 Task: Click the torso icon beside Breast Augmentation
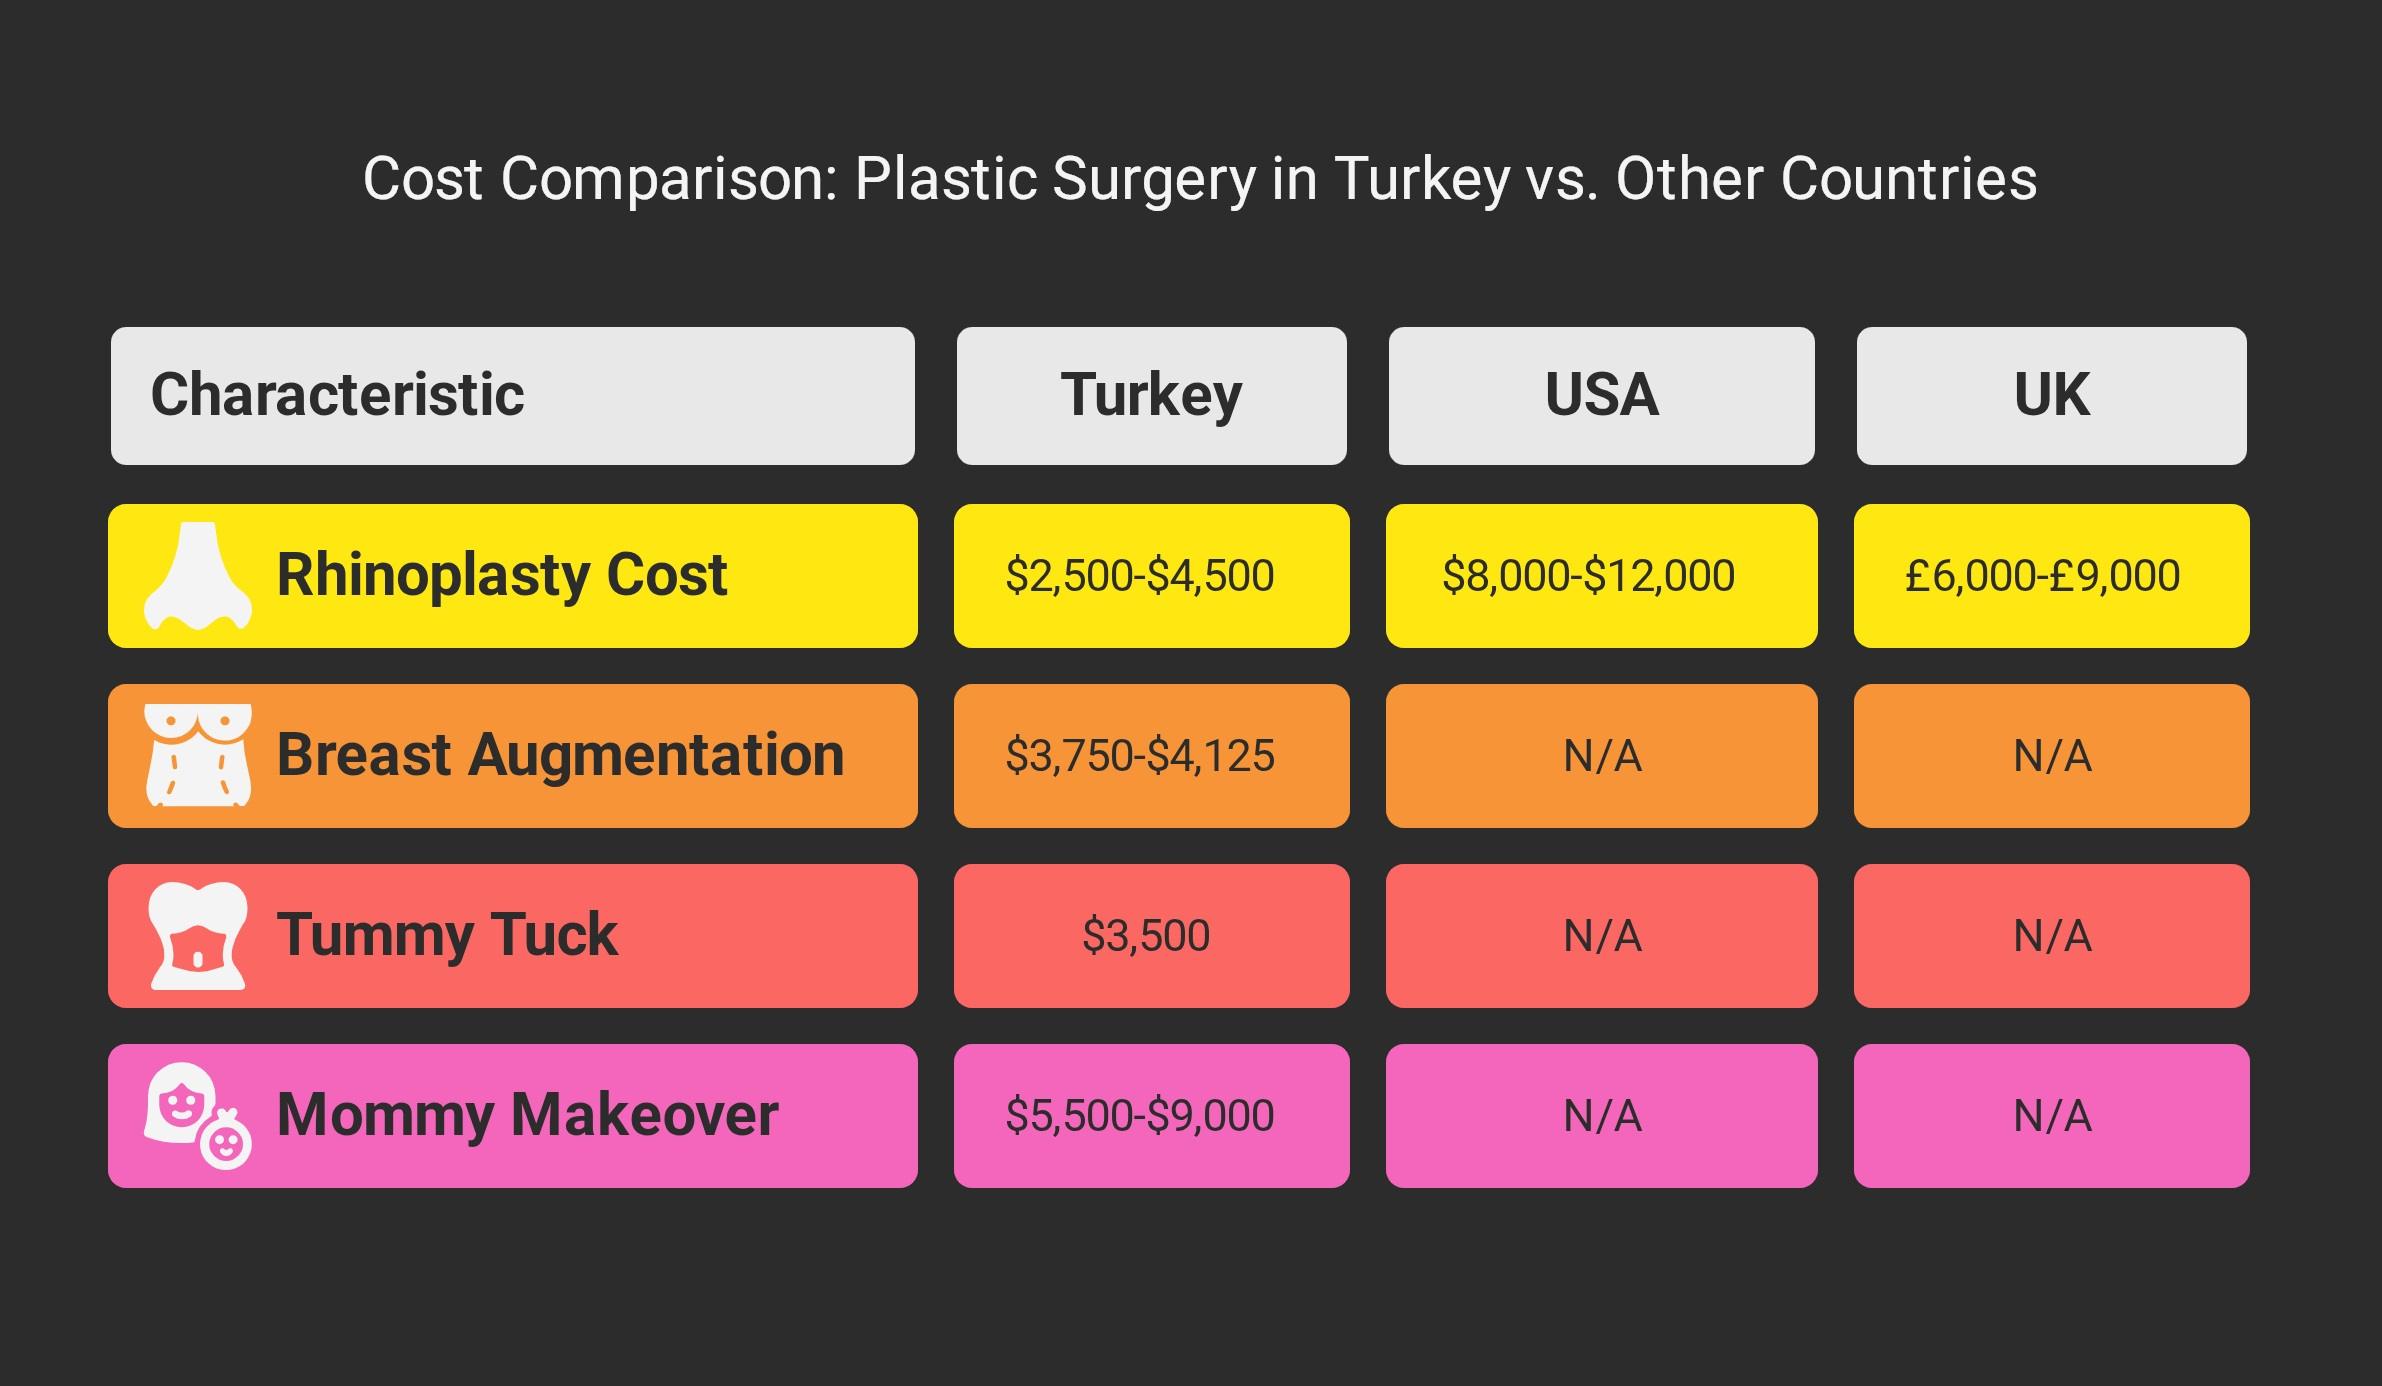click(x=197, y=756)
